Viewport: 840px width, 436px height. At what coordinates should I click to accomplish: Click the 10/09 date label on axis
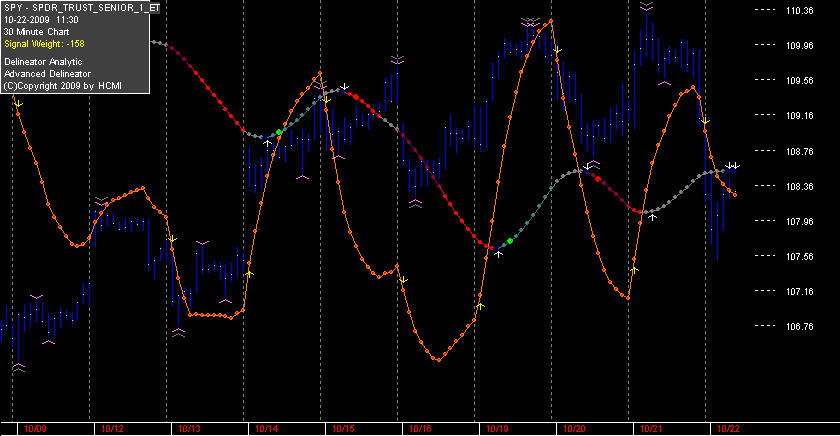[35, 429]
